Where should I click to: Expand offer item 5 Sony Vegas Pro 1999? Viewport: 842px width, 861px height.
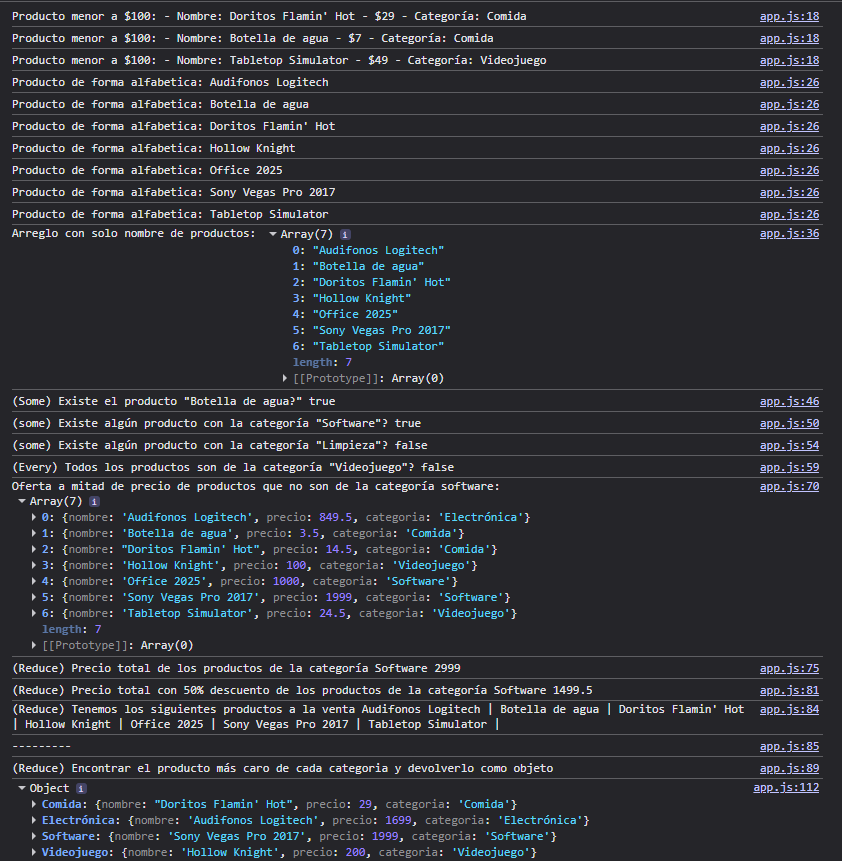pos(34,597)
